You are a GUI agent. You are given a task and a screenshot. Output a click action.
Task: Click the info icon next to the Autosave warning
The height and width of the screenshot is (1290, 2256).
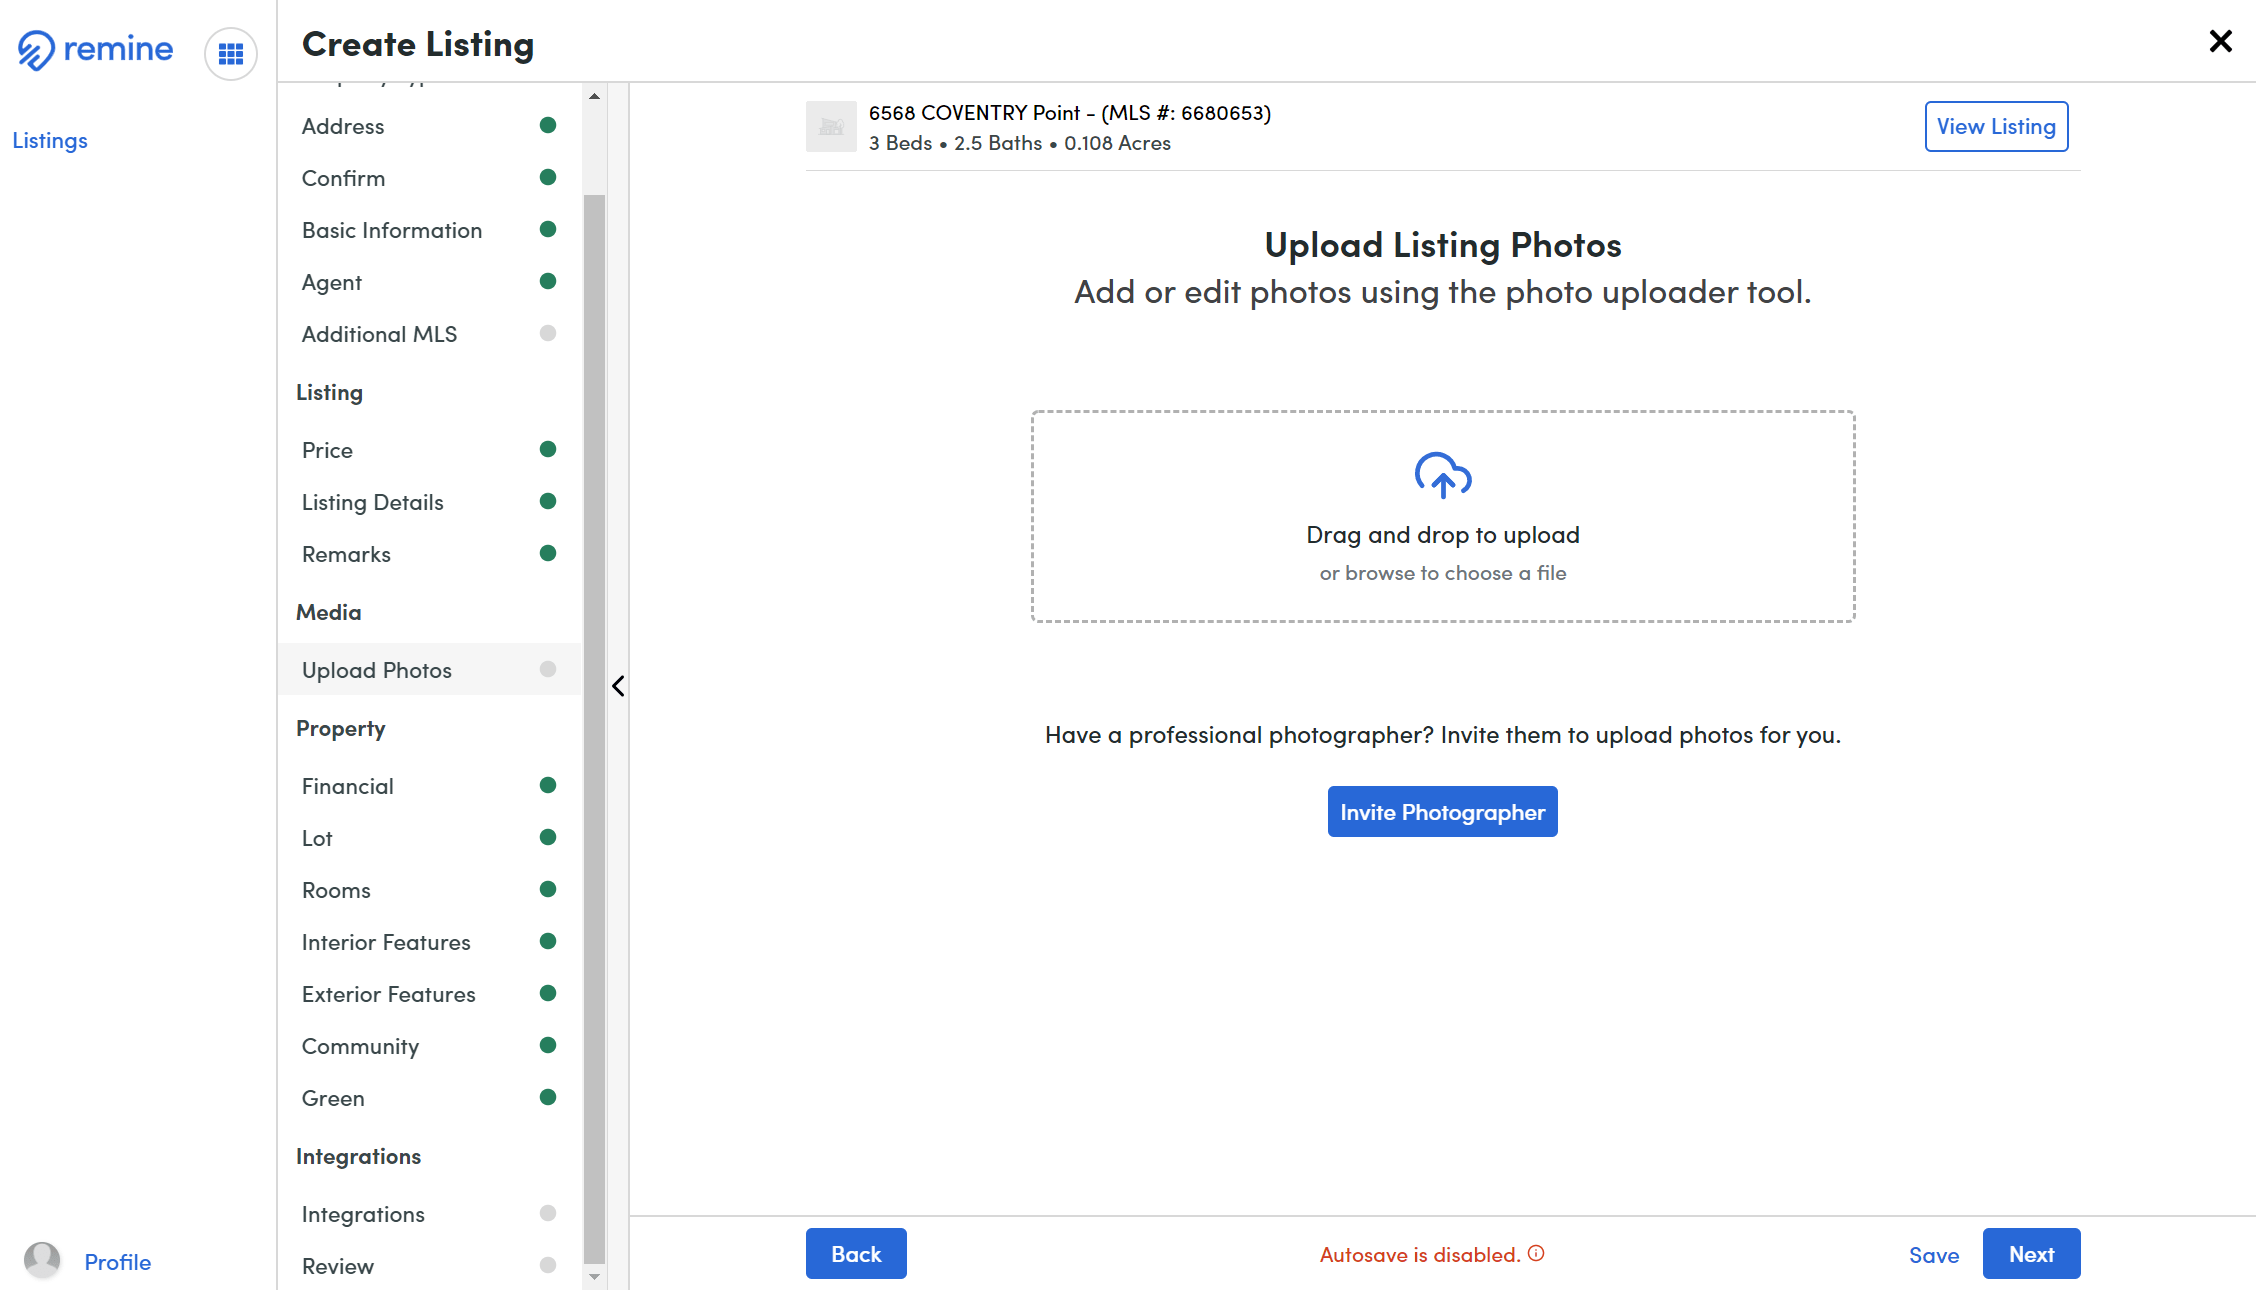tap(1537, 1253)
